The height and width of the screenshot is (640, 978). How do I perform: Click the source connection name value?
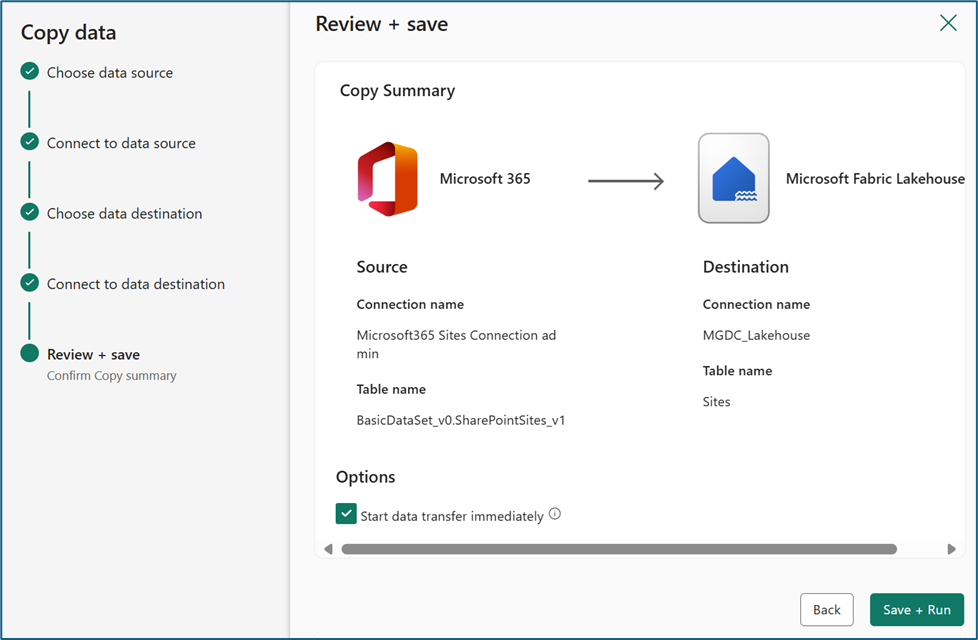(x=456, y=344)
